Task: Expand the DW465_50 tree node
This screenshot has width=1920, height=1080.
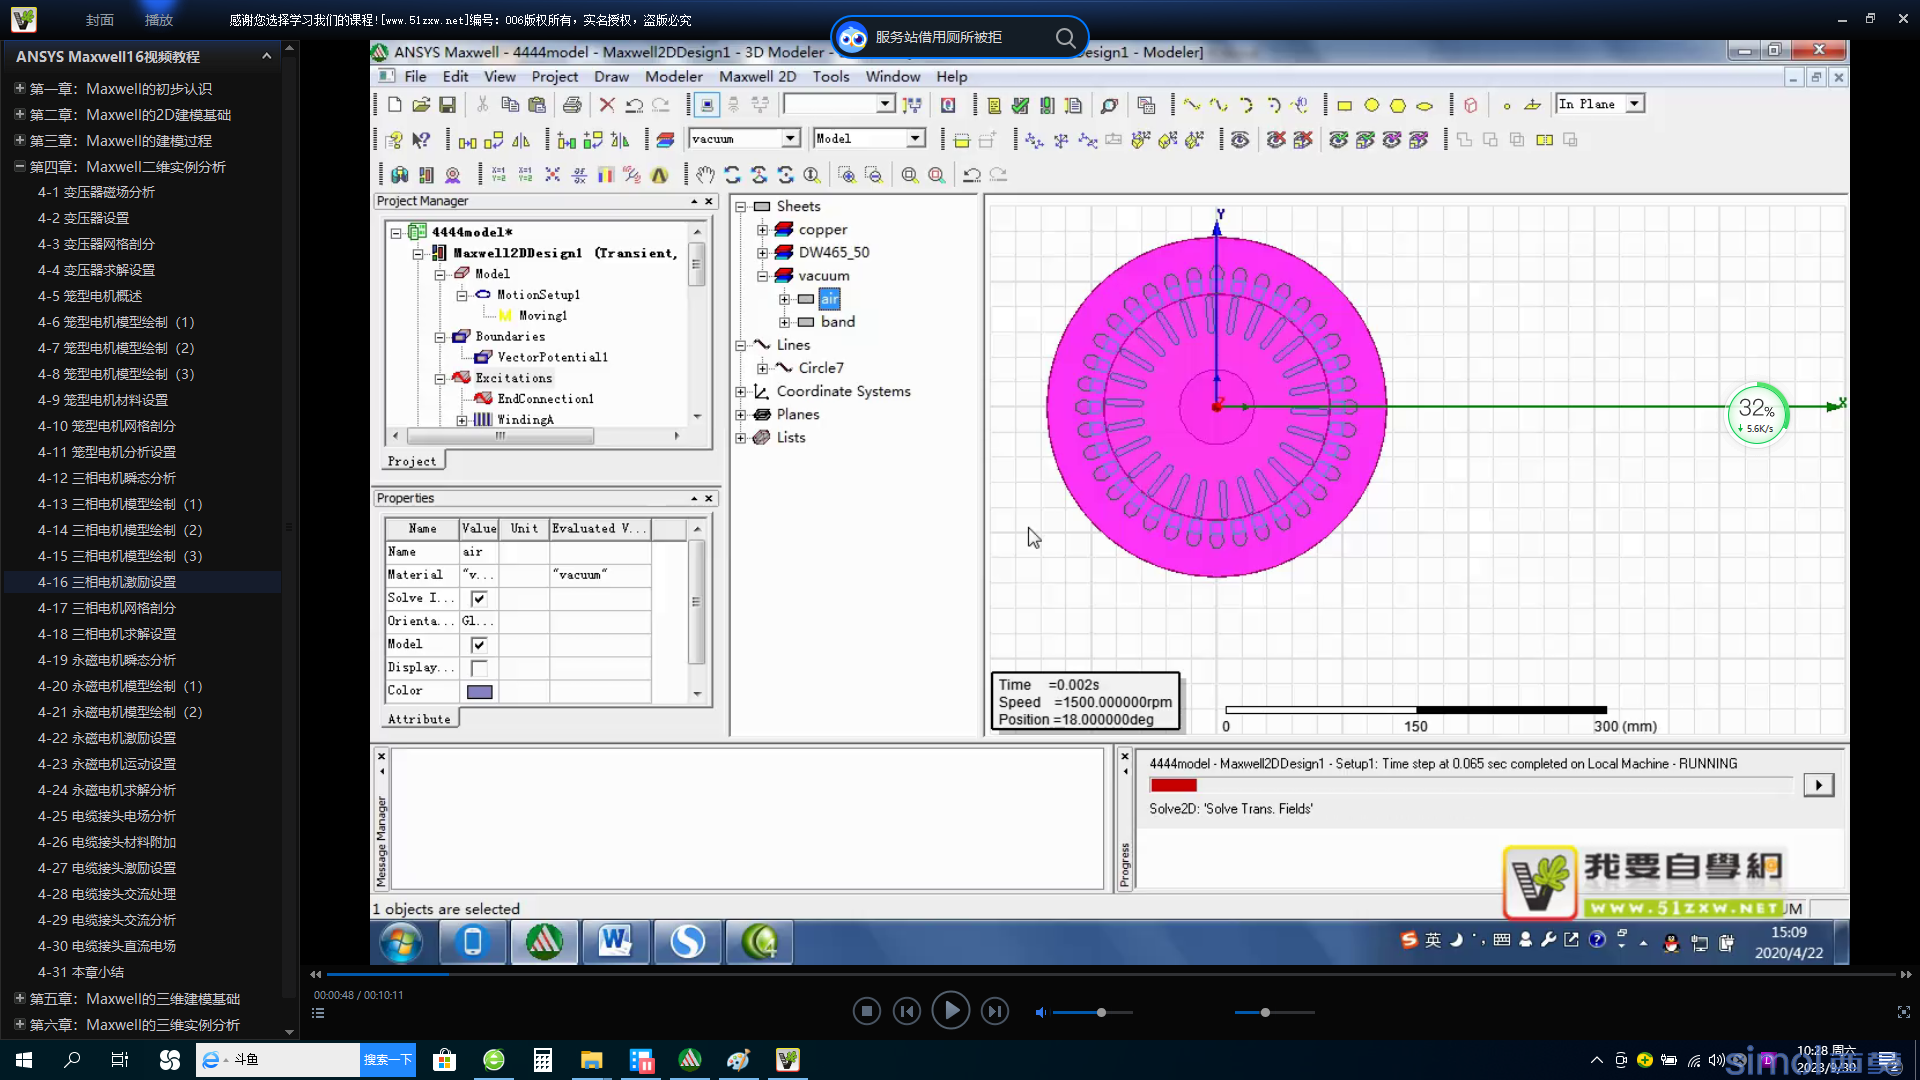Action: 762,253
